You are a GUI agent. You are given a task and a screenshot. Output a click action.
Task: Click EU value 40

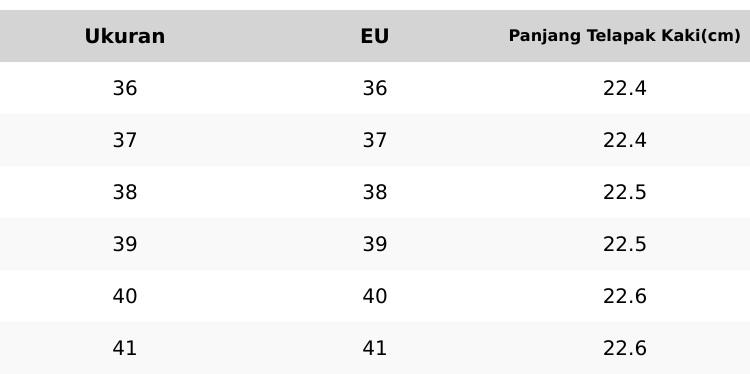point(375,296)
